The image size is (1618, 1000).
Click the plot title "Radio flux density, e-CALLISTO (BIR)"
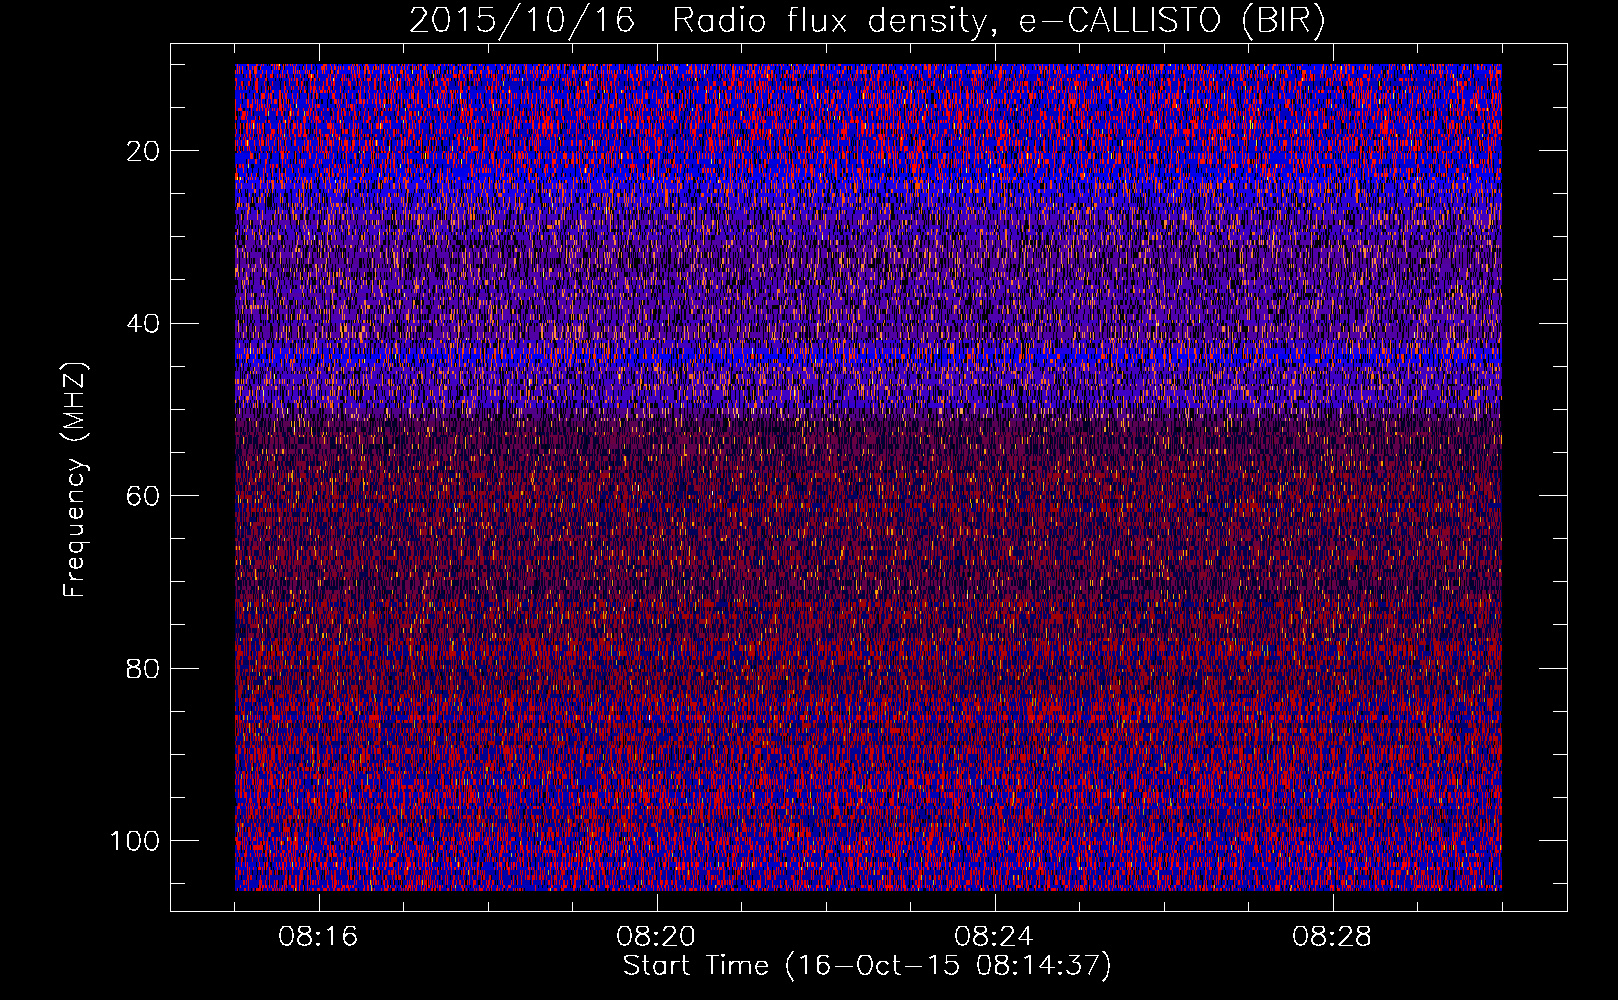coord(999,21)
